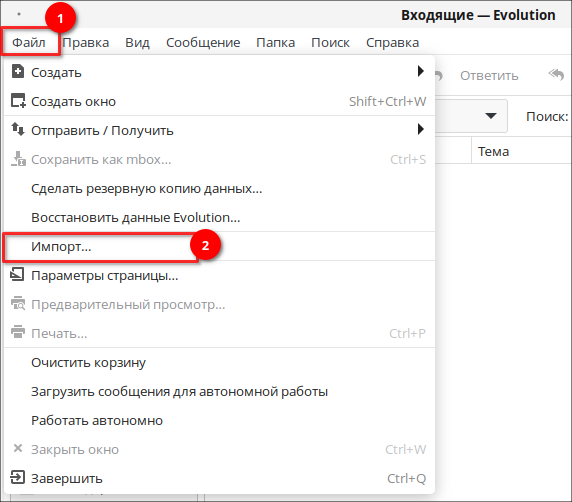Choose Создать окно menu entry
The height and width of the screenshot is (502, 572).
click(x=219, y=101)
